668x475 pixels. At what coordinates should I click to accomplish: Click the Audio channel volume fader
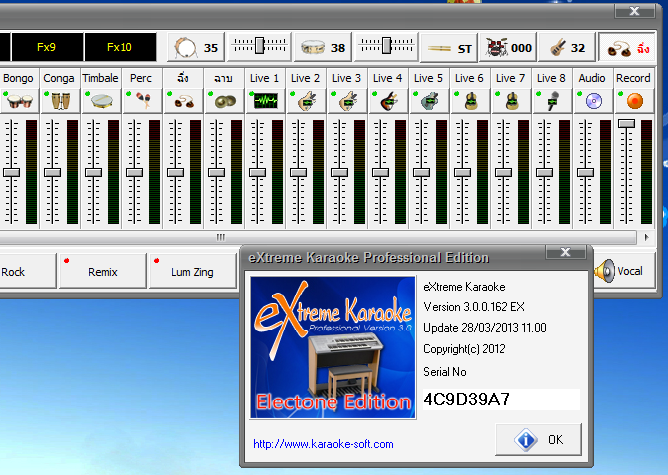585,173
